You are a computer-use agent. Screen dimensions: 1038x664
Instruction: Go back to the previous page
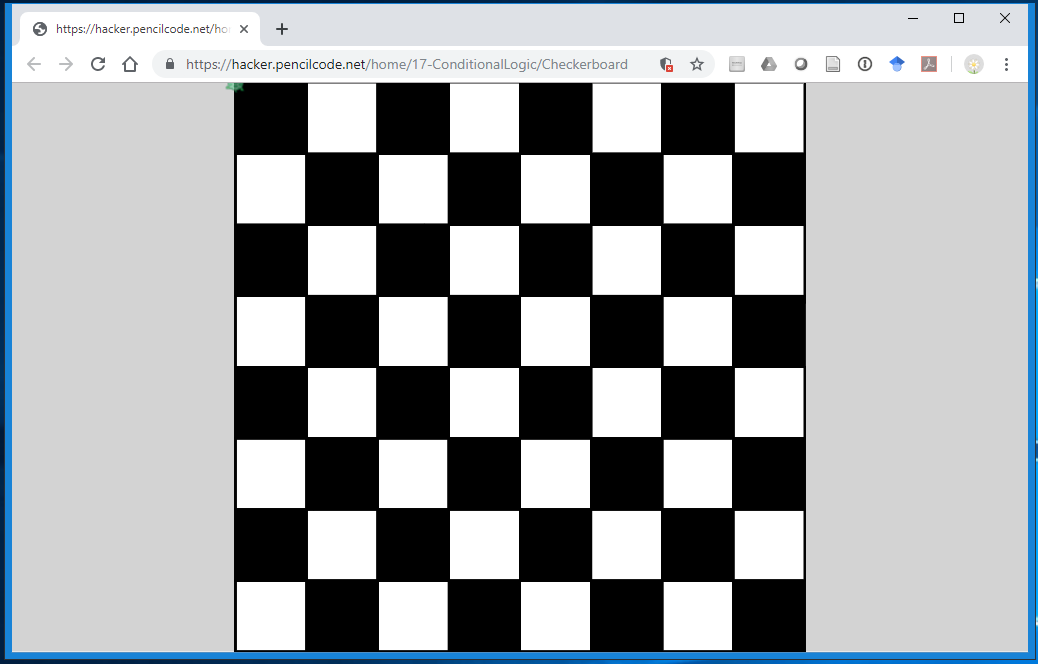(33, 64)
